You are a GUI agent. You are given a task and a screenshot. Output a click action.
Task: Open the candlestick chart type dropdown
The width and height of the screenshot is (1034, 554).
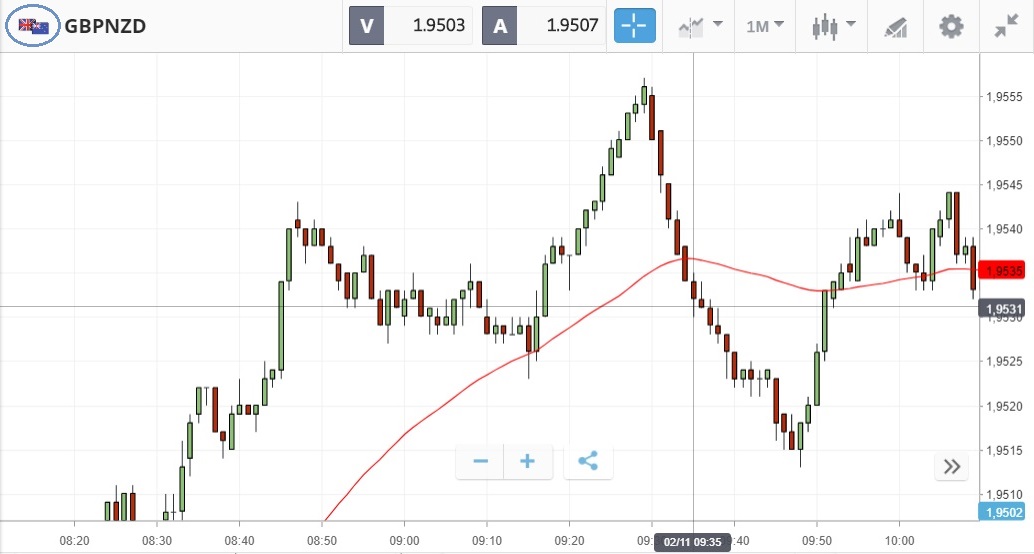point(833,26)
